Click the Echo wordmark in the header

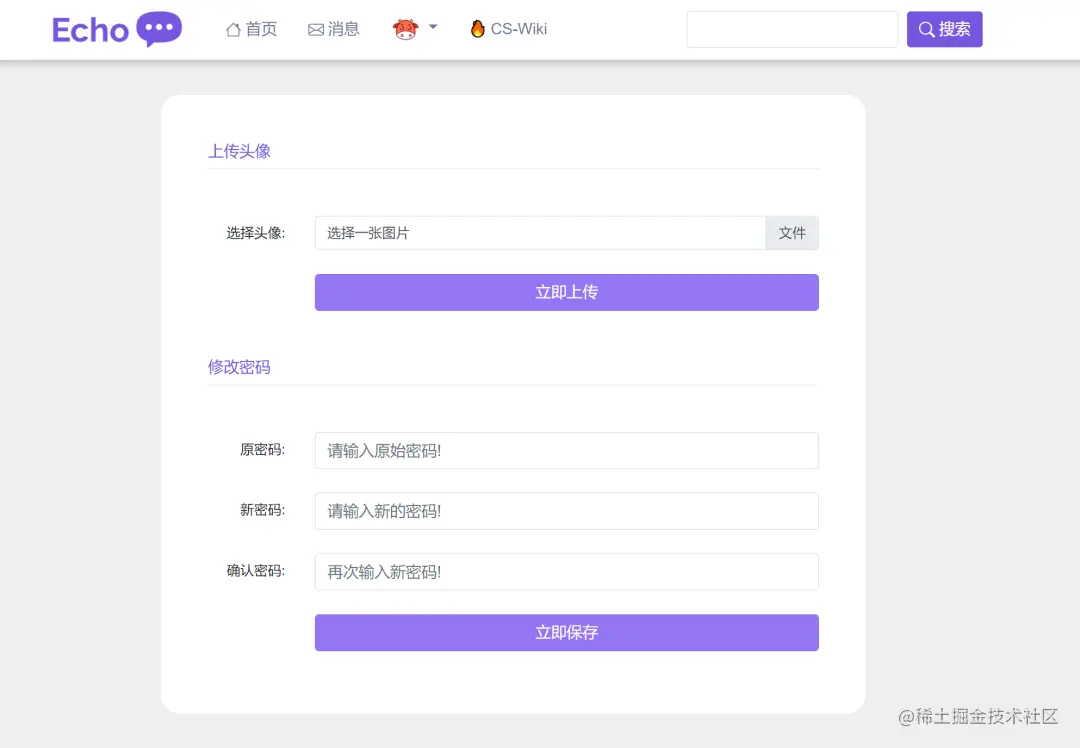pyautogui.click(x=90, y=30)
